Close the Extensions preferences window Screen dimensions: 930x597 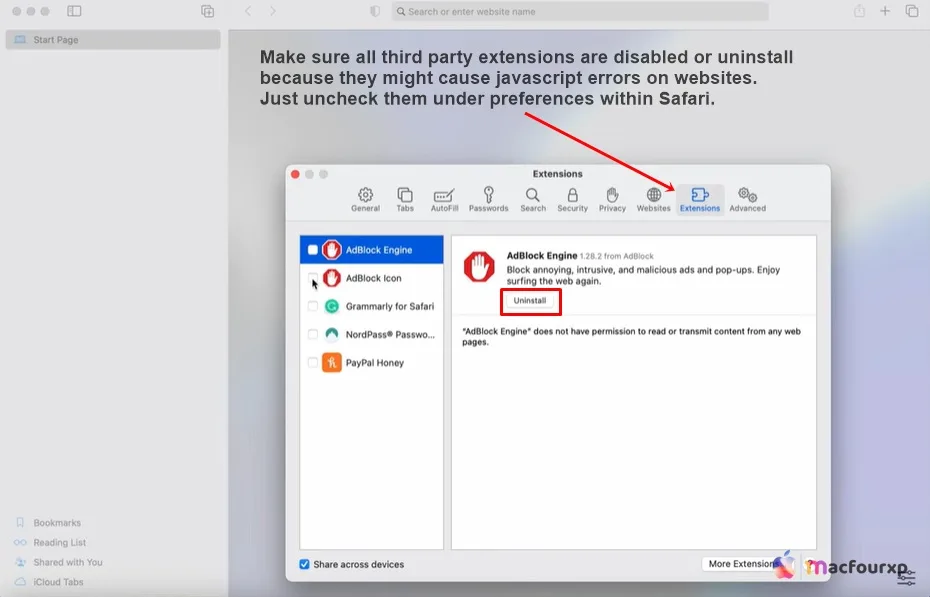(x=295, y=174)
